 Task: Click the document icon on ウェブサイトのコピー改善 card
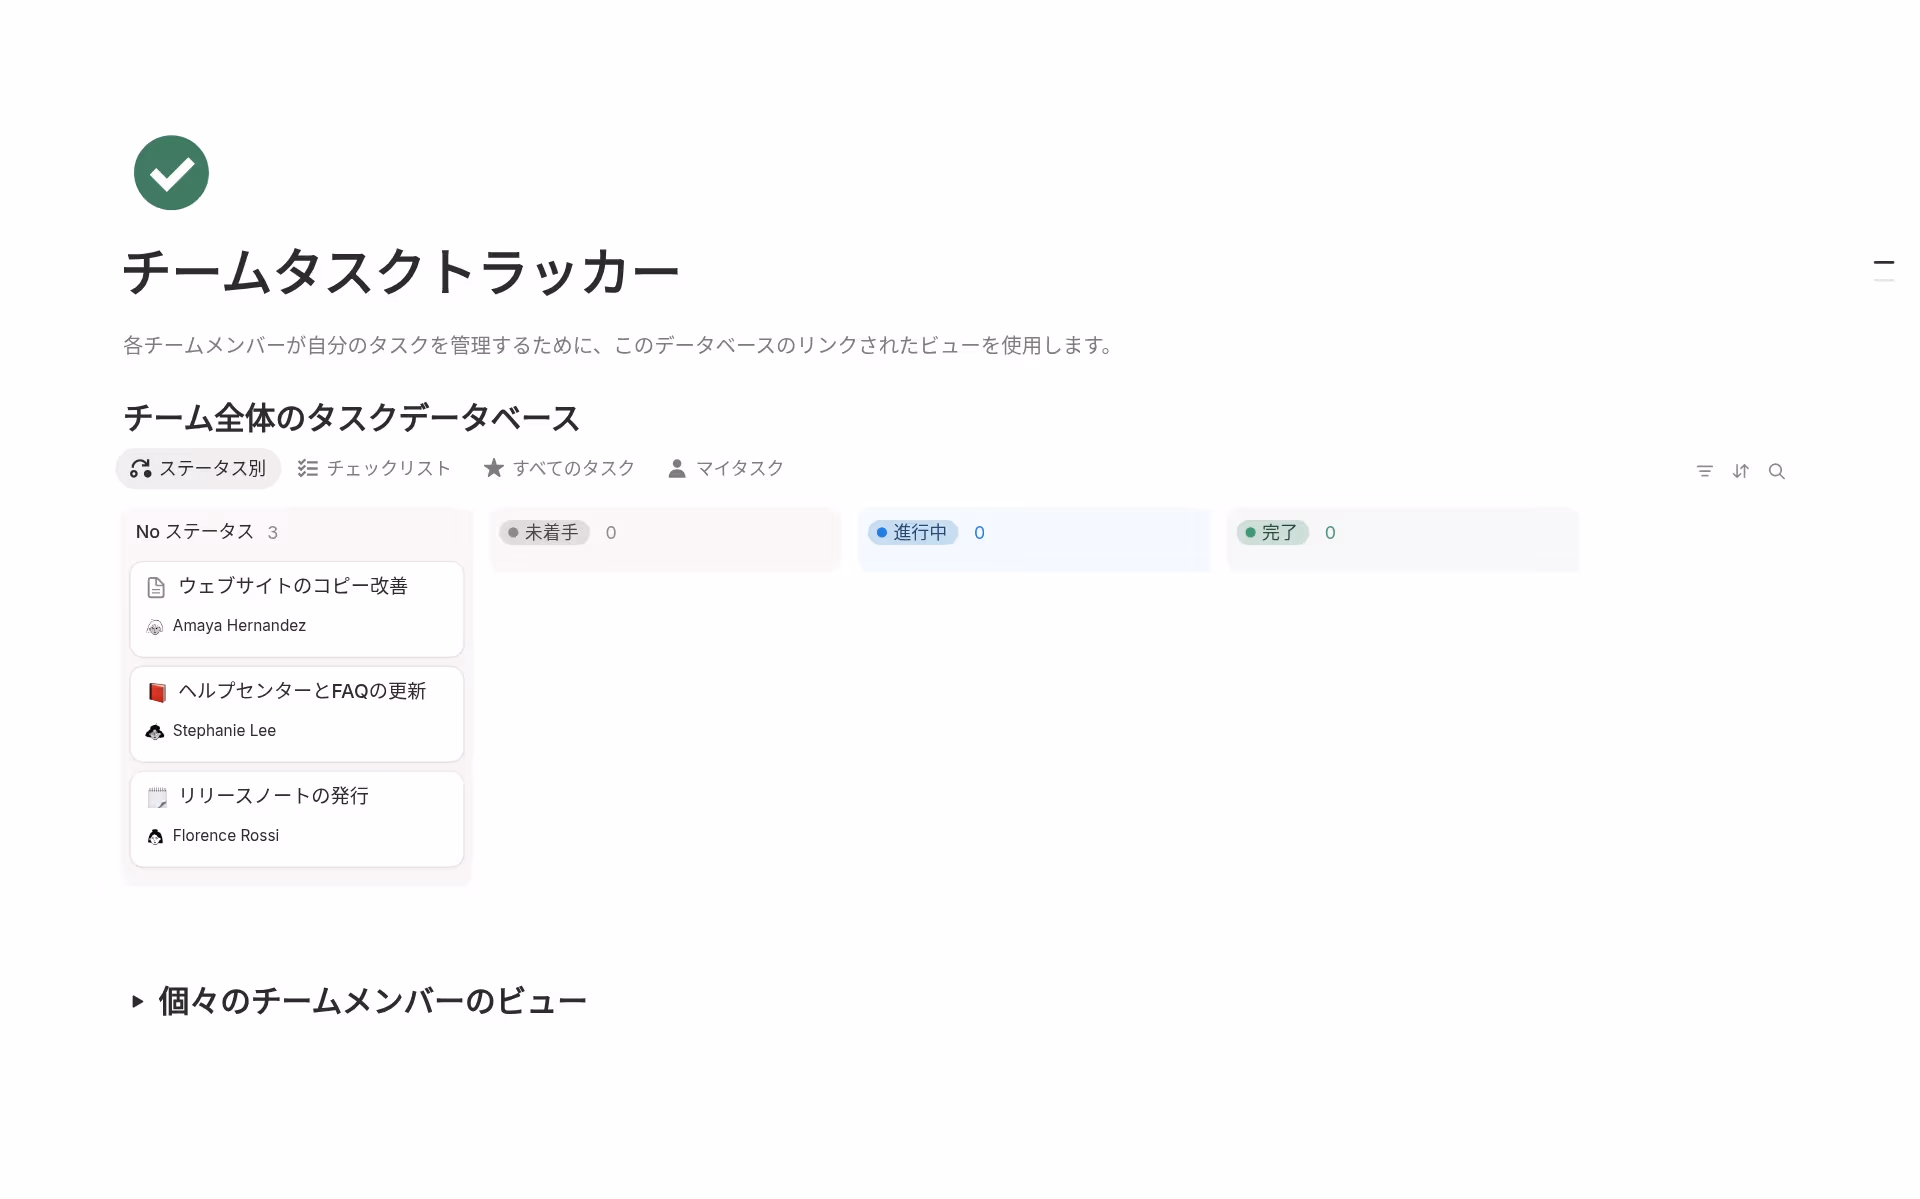pyautogui.click(x=156, y=587)
